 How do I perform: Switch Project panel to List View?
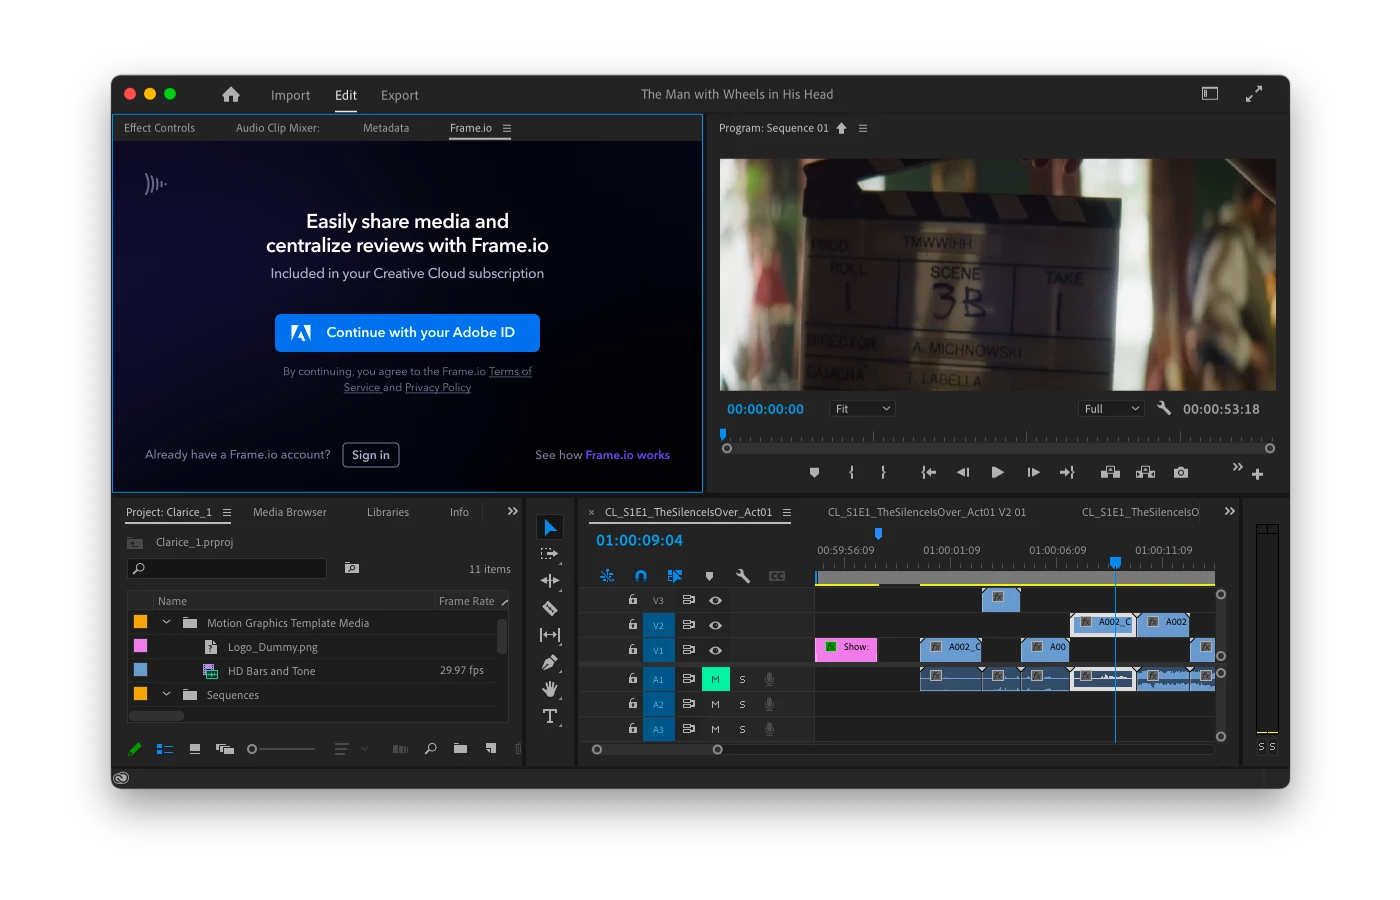(165, 749)
